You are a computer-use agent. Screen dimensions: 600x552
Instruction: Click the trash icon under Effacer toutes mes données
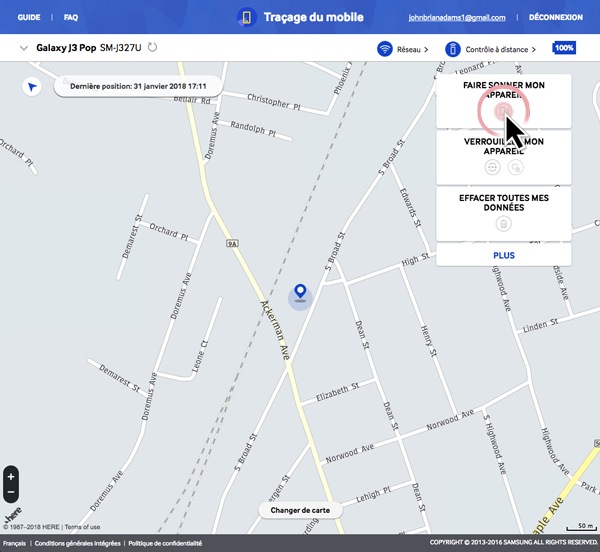[x=504, y=223]
